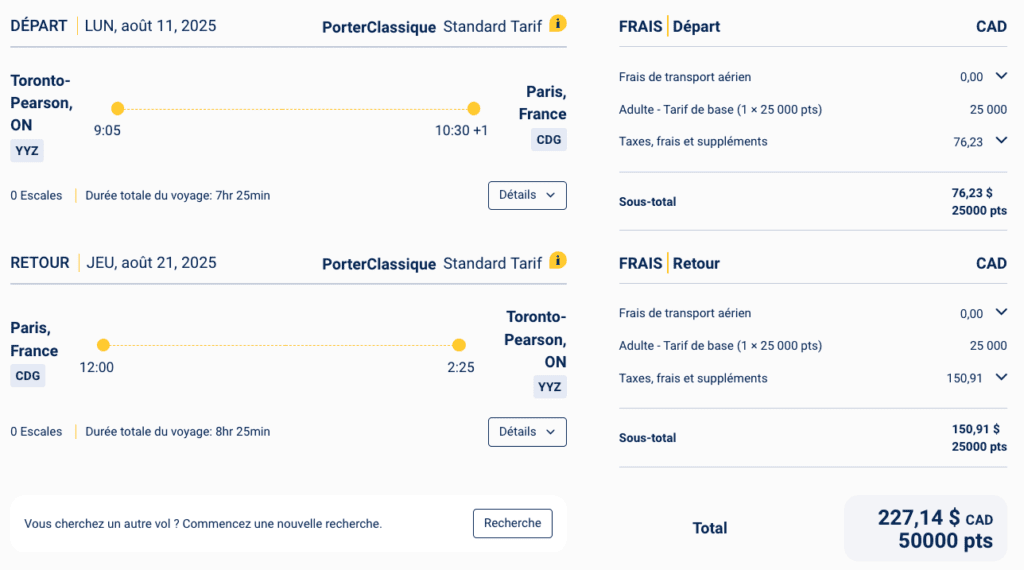
Task: Expand return Frais de transport aérien chevron
Action: click(1001, 313)
